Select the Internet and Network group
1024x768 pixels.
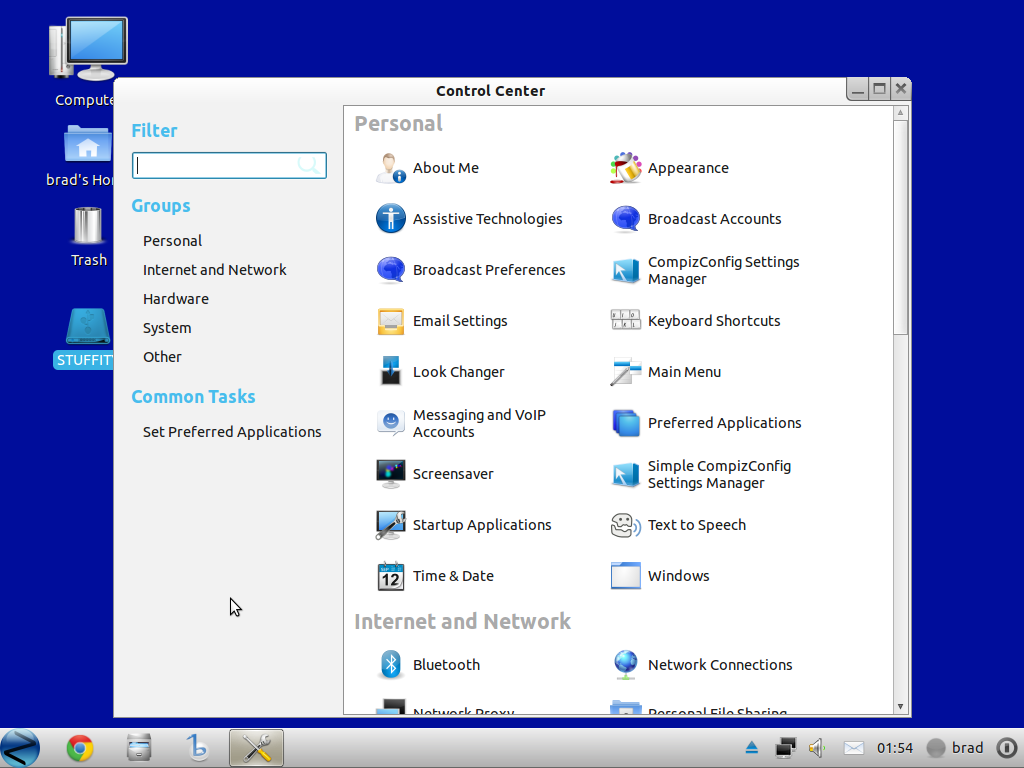tap(215, 270)
